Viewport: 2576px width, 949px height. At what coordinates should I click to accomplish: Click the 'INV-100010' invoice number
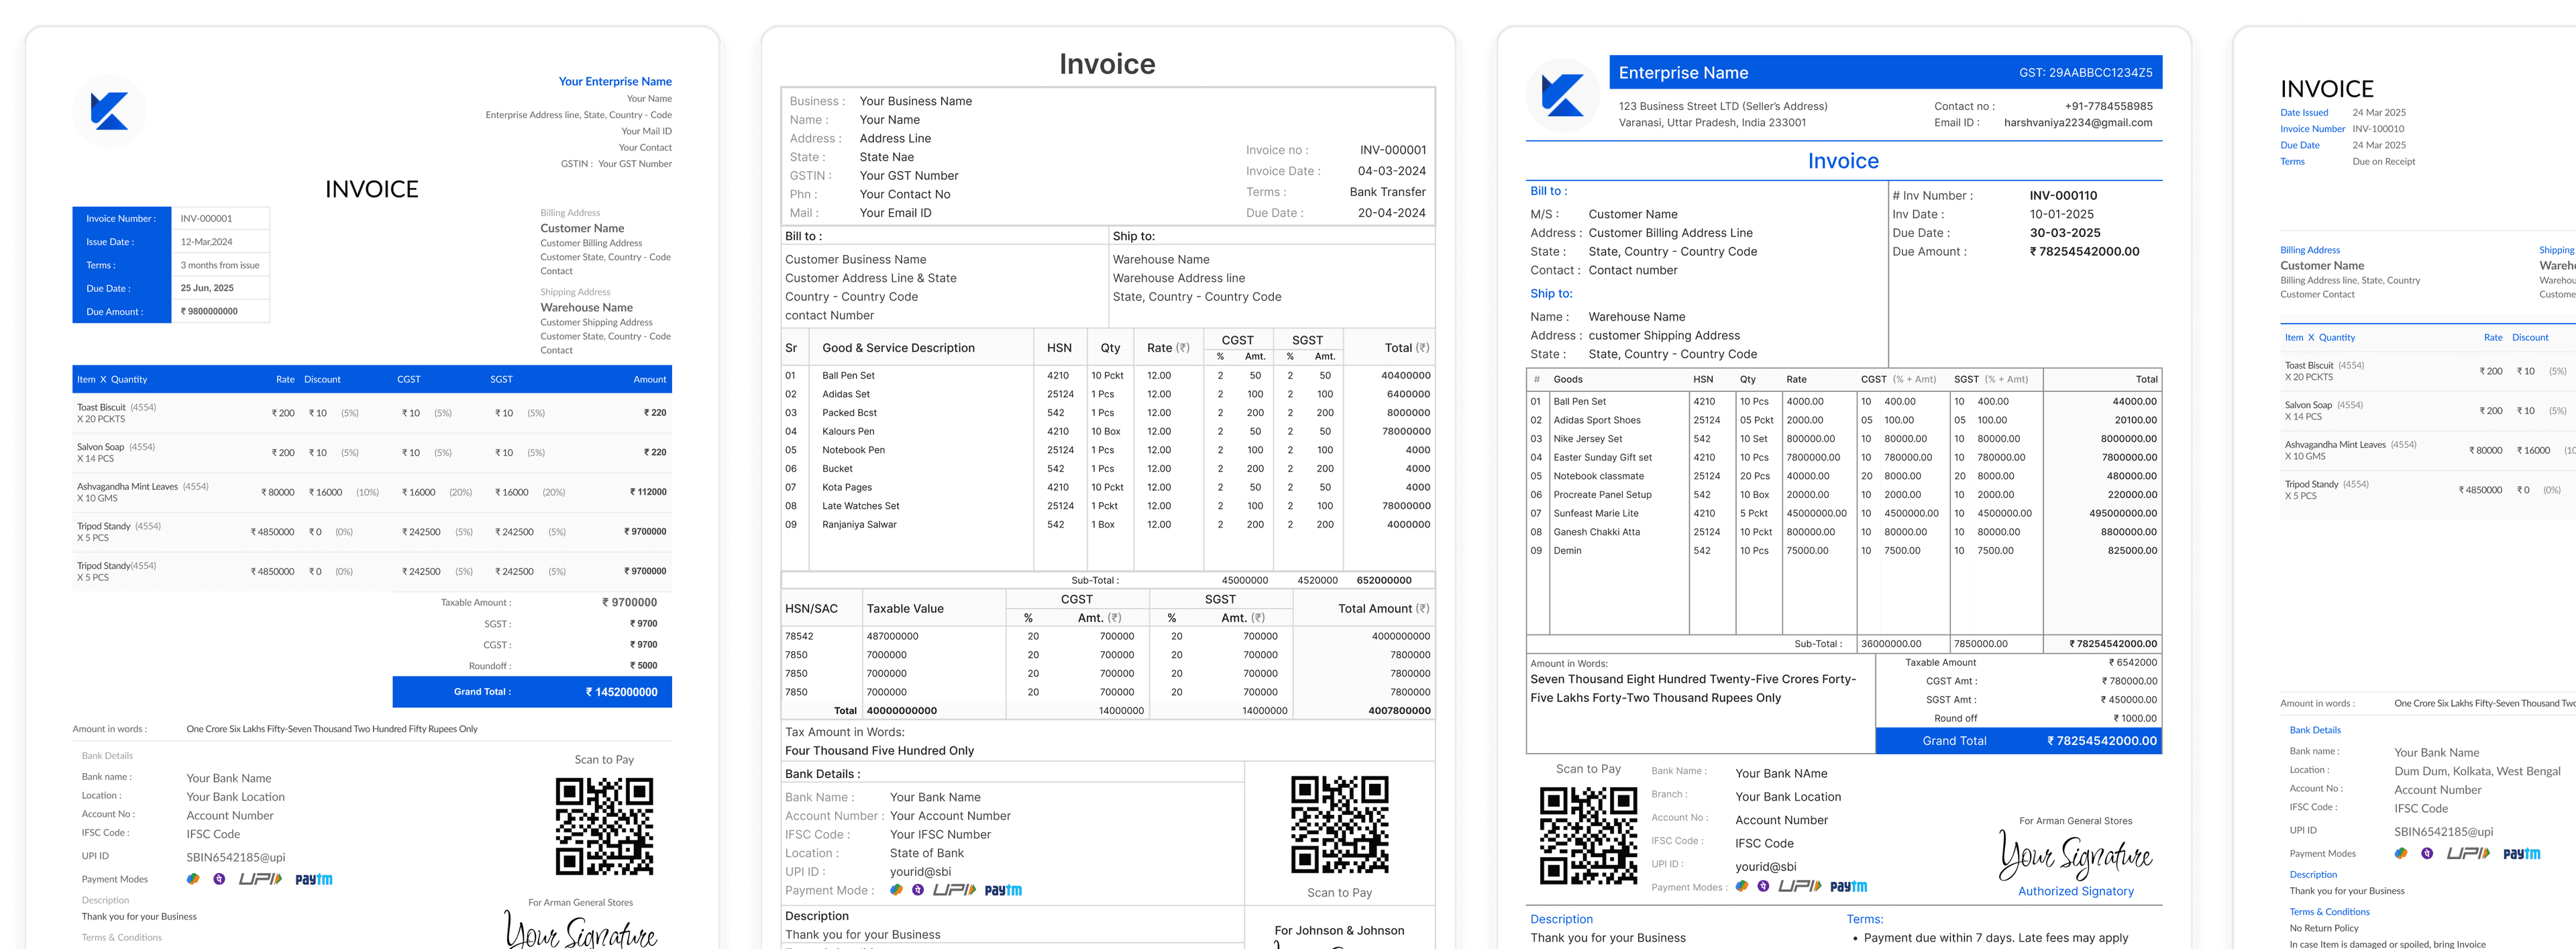coord(2378,129)
